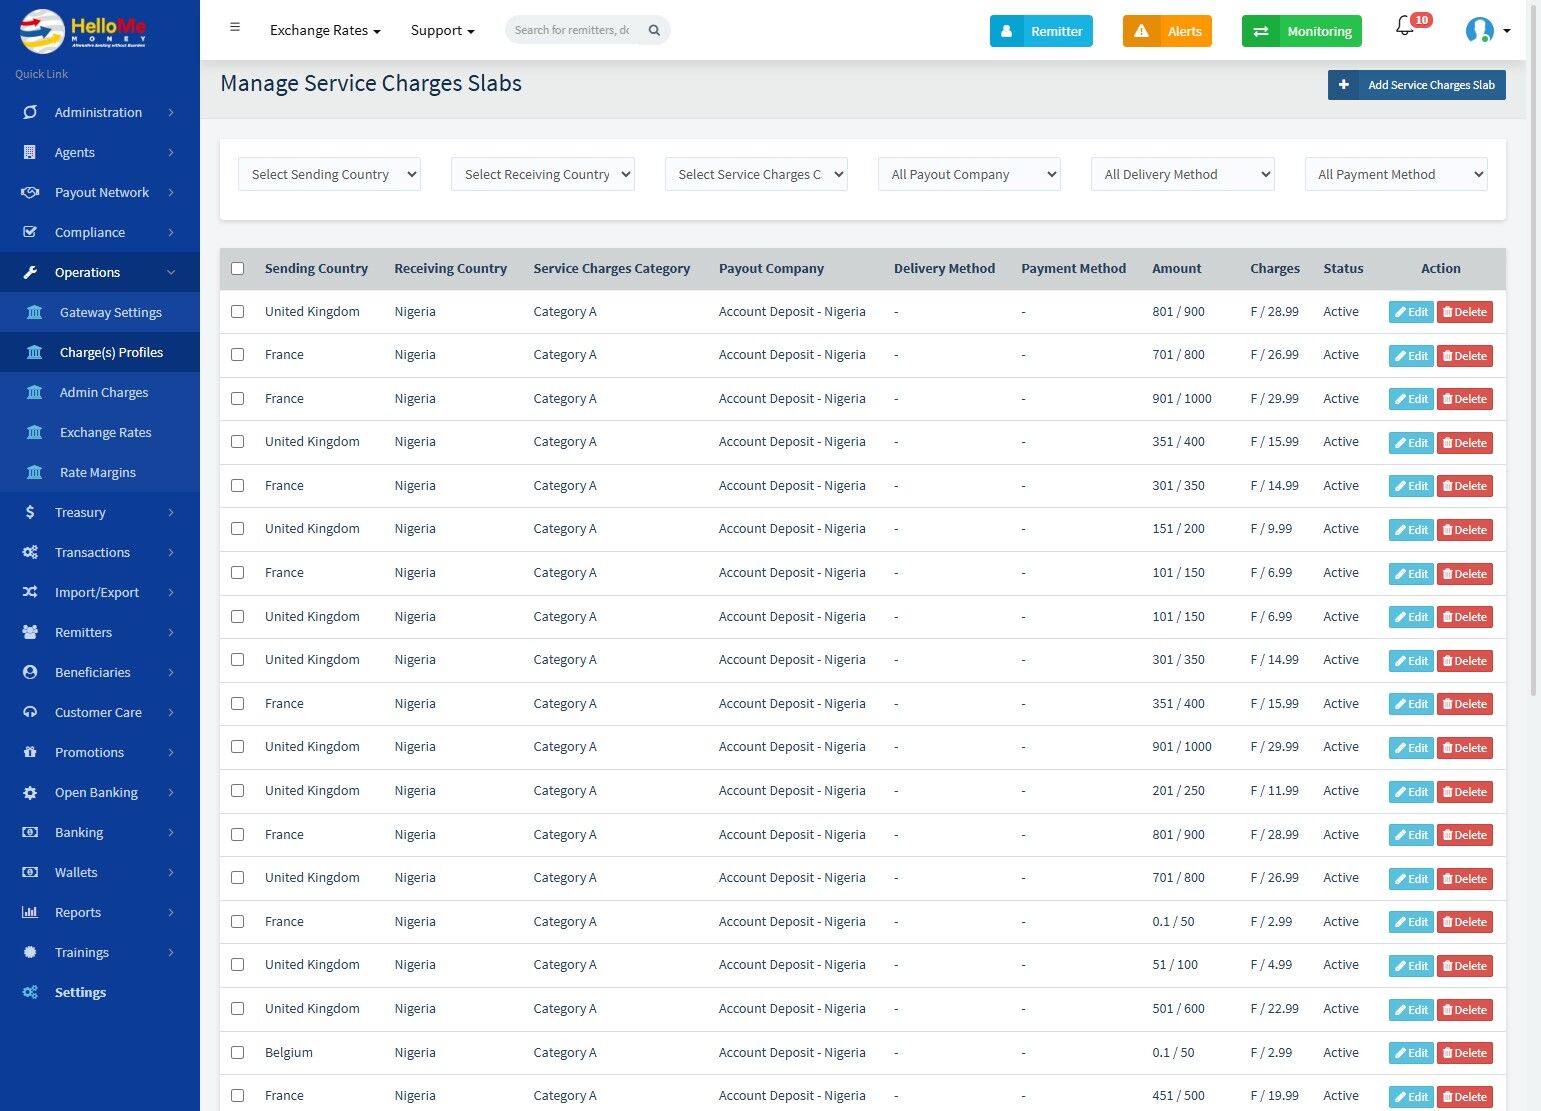The width and height of the screenshot is (1541, 1111).
Task: Click the Administration sidebar icon
Action: tap(30, 112)
